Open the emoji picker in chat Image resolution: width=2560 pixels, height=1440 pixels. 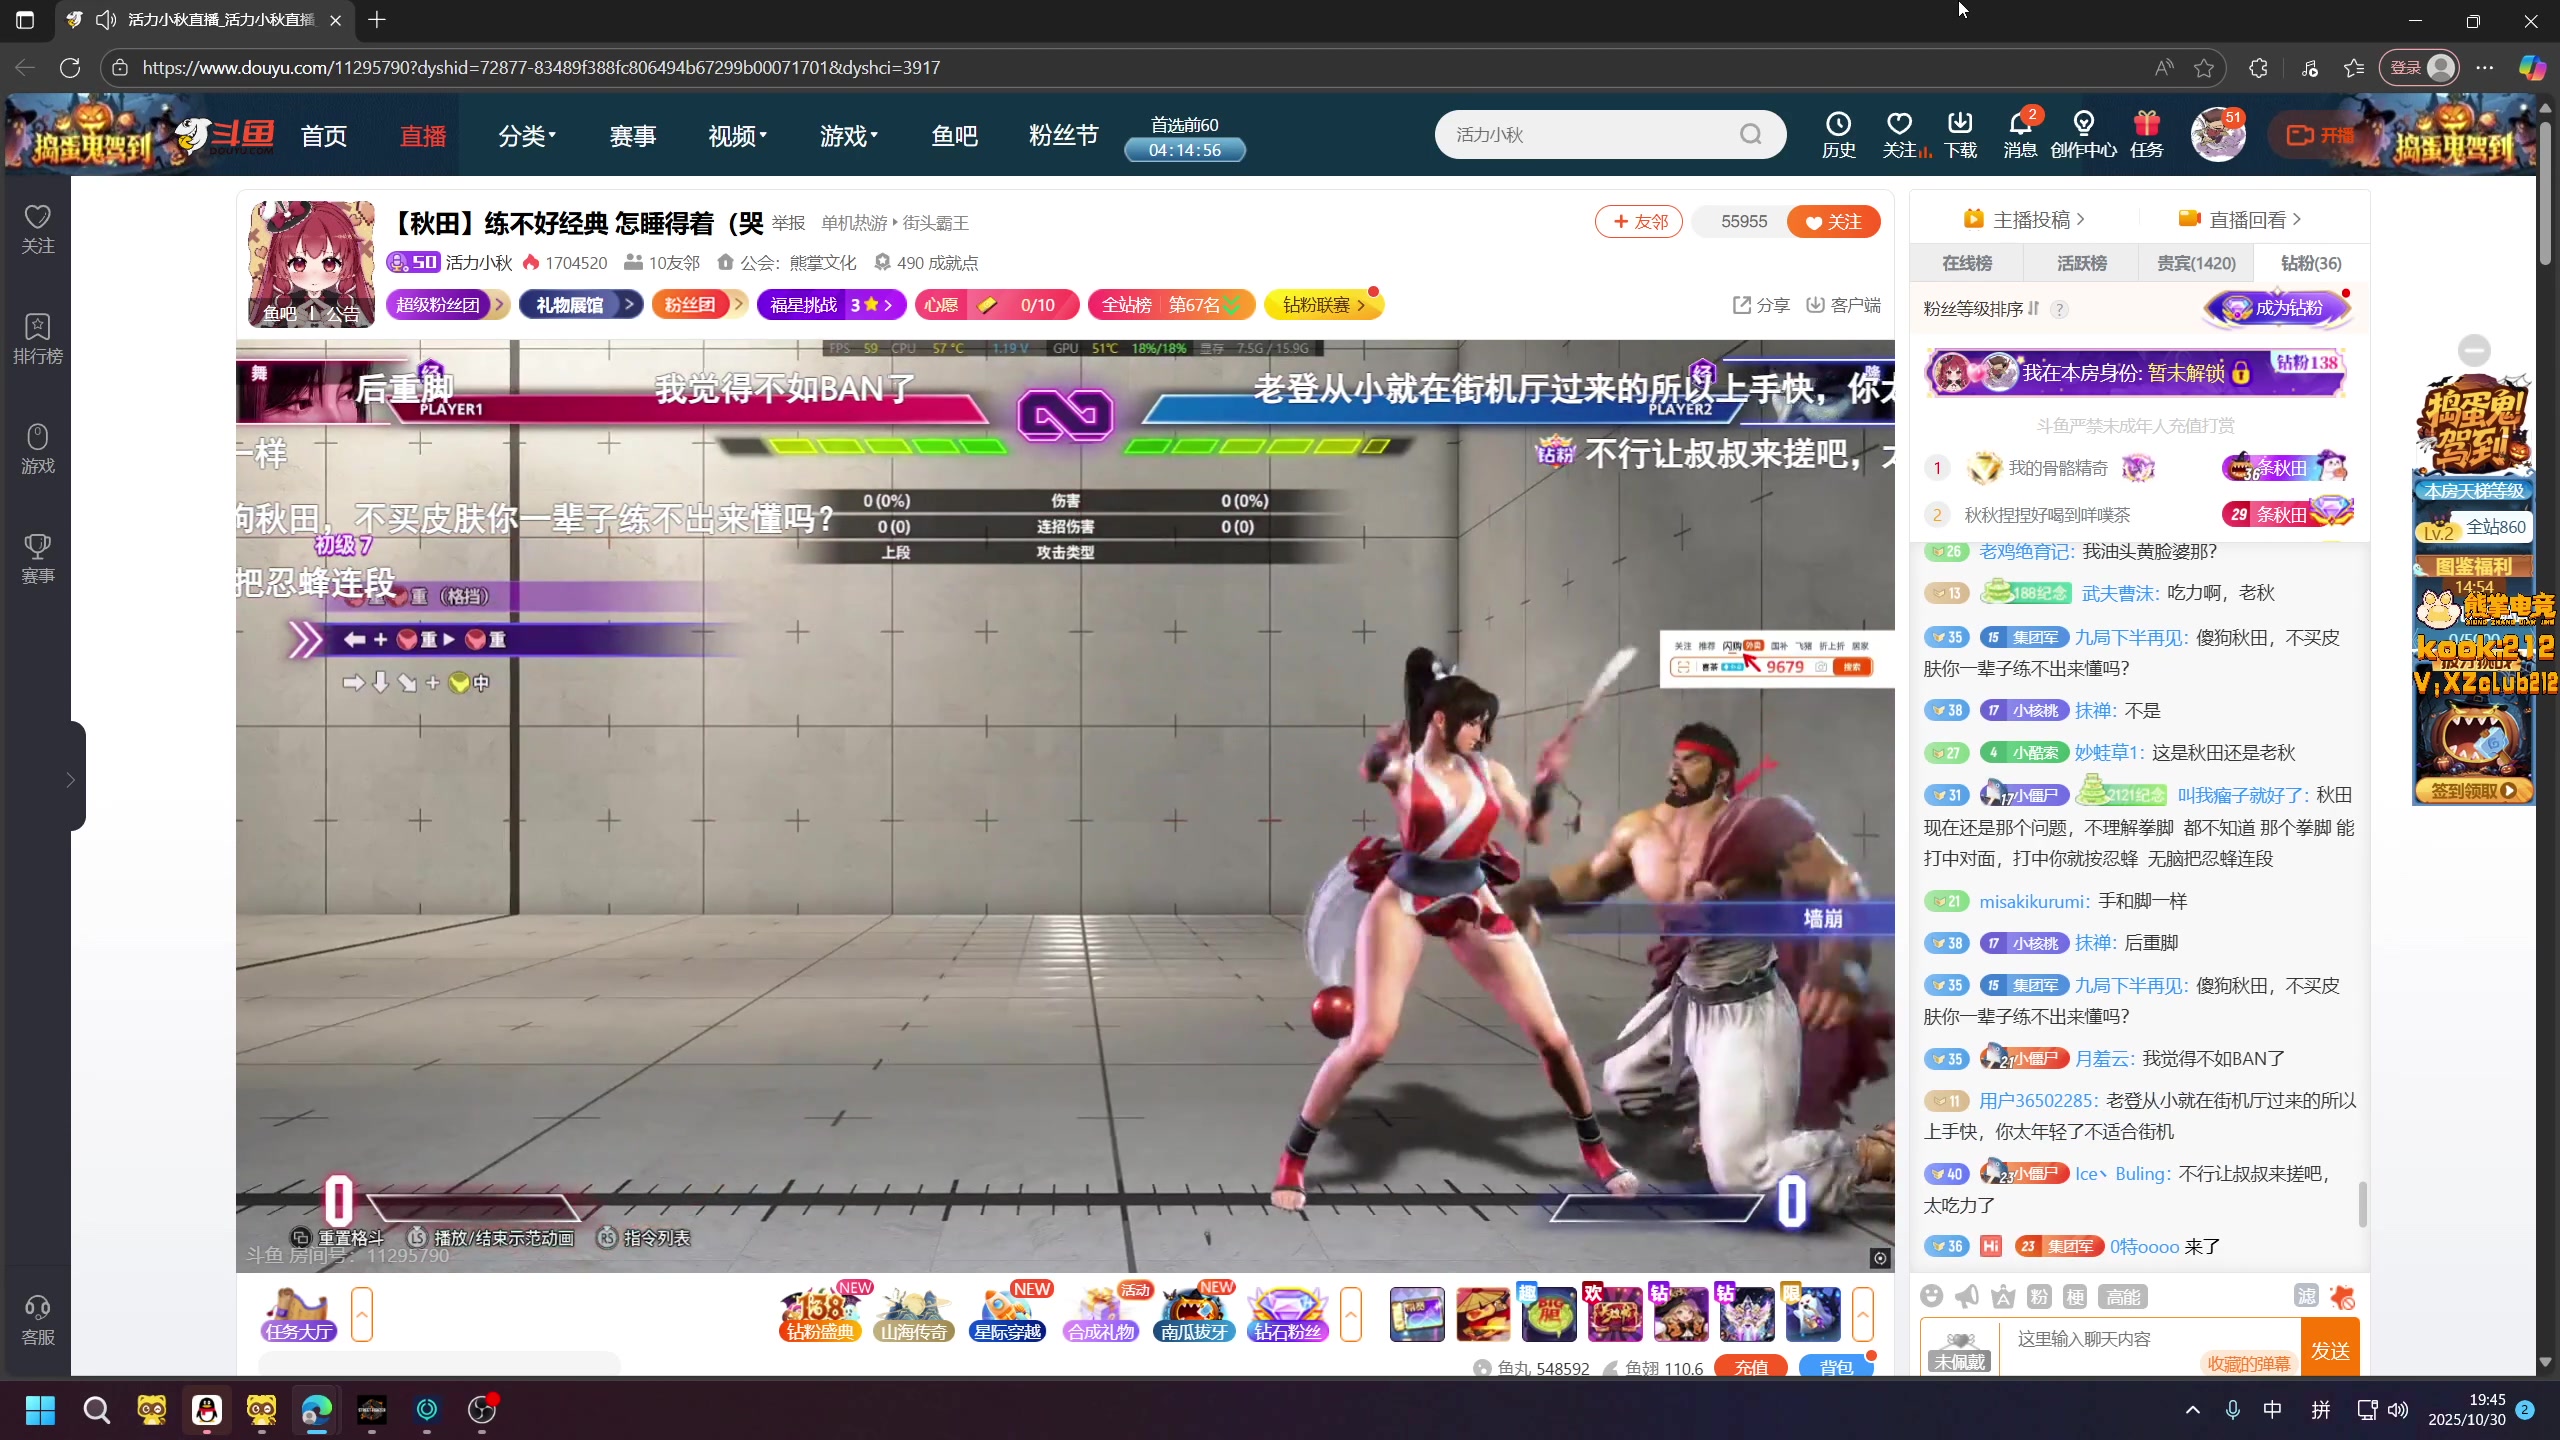click(x=1931, y=1297)
